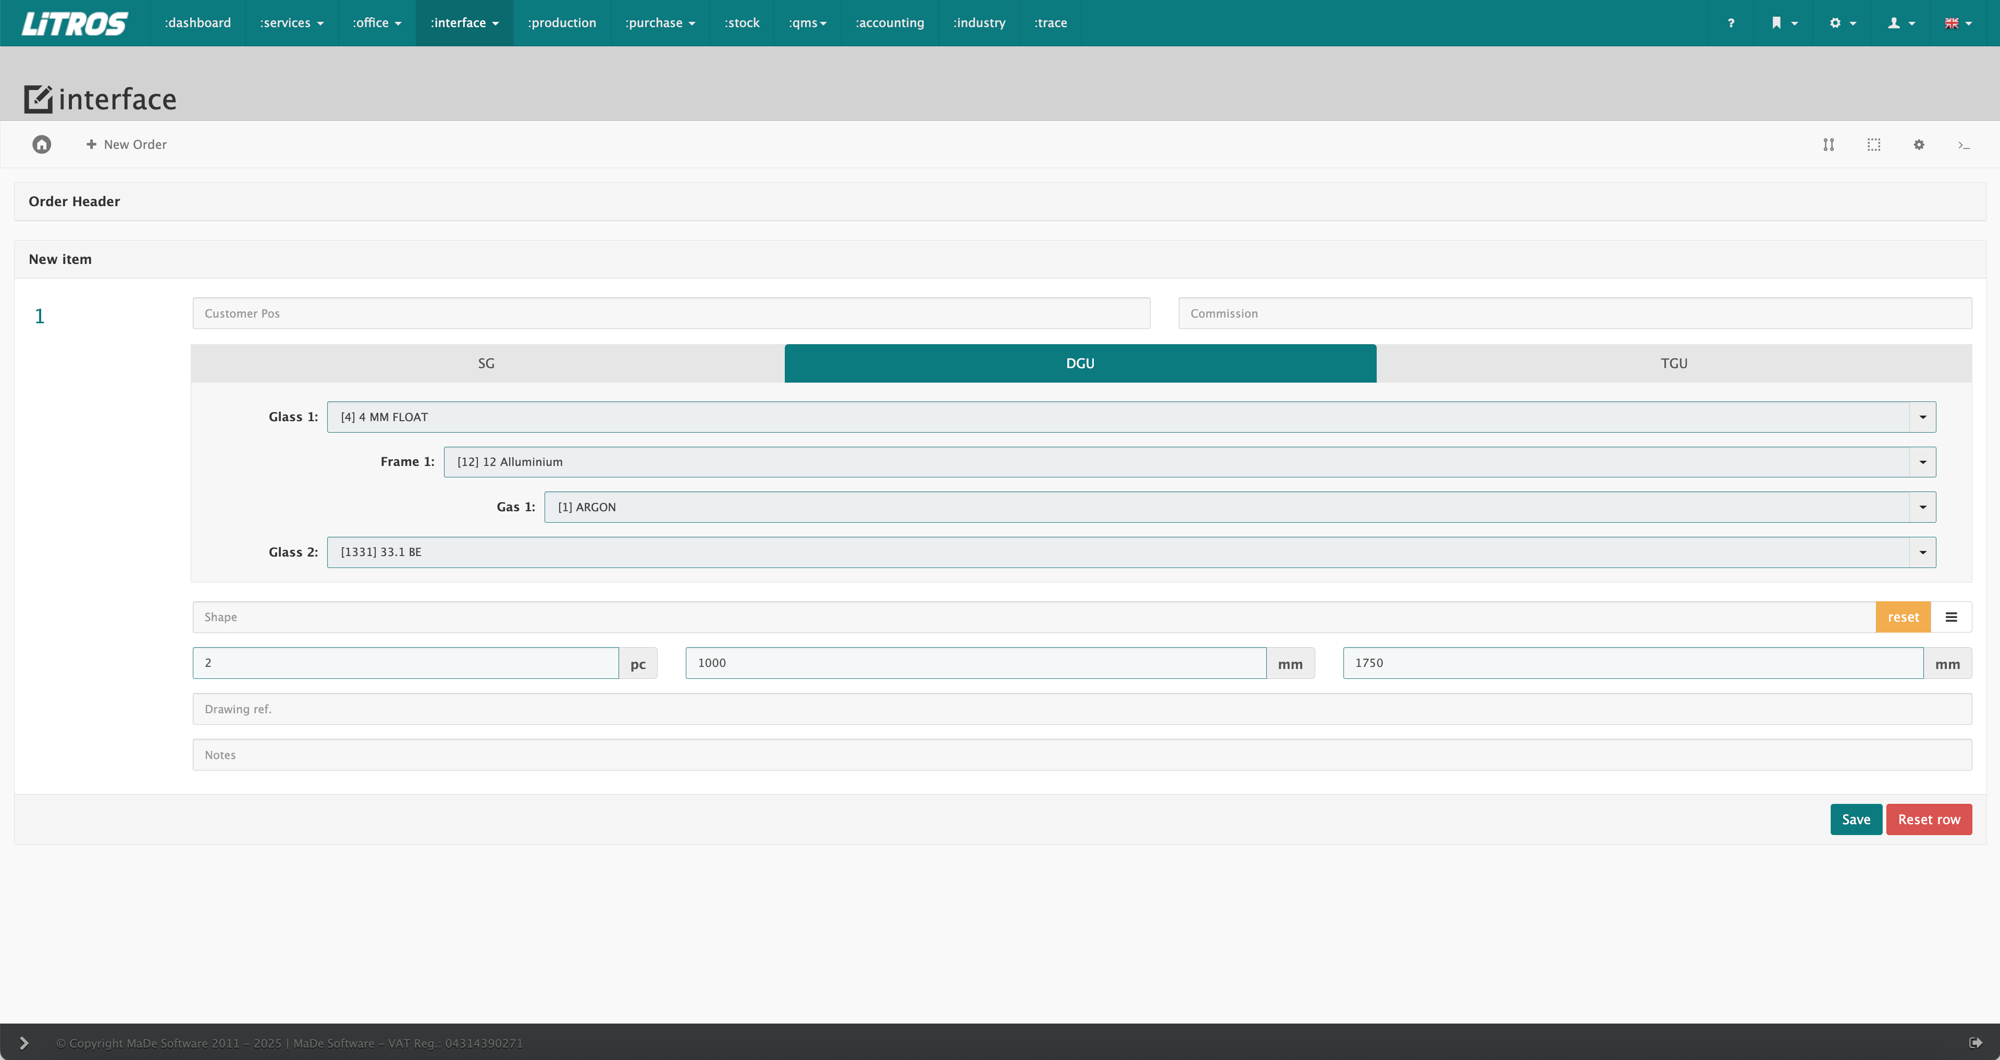Click the Reset row button
This screenshot has width=2000, height=1060.
pos(1929,819)
